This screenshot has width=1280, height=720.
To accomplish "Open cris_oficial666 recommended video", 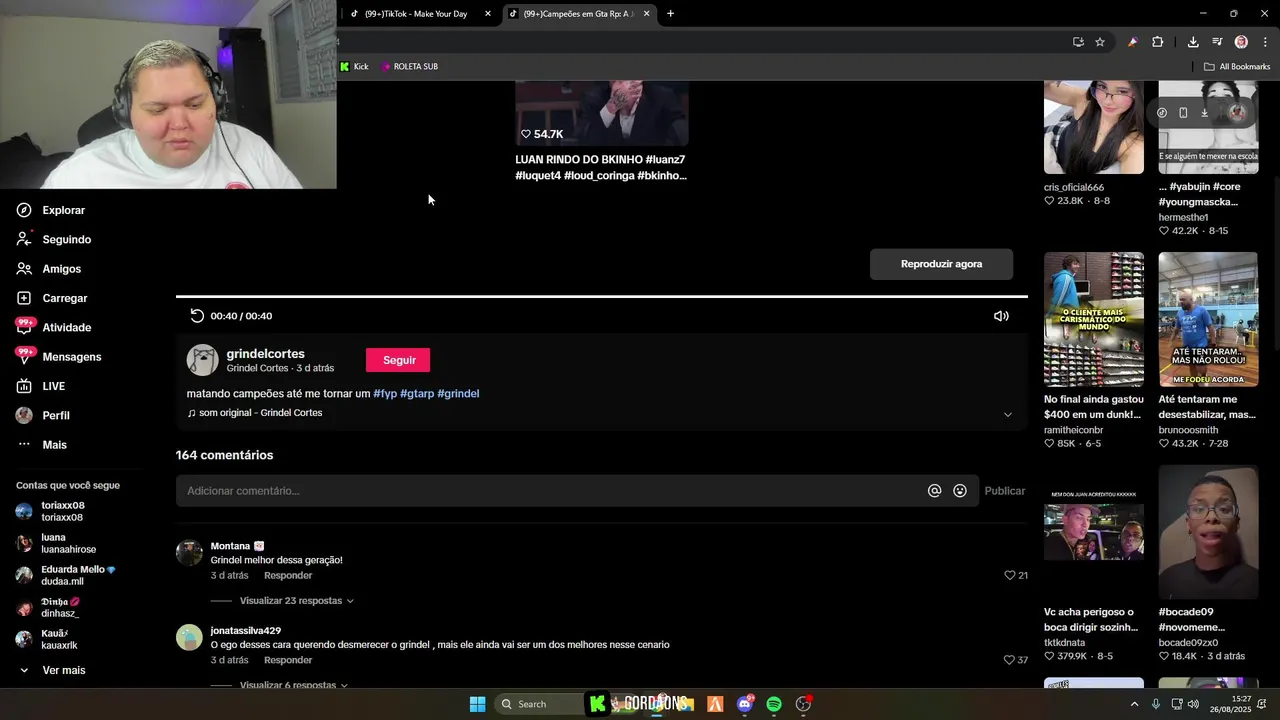I will coord(1094,127).
